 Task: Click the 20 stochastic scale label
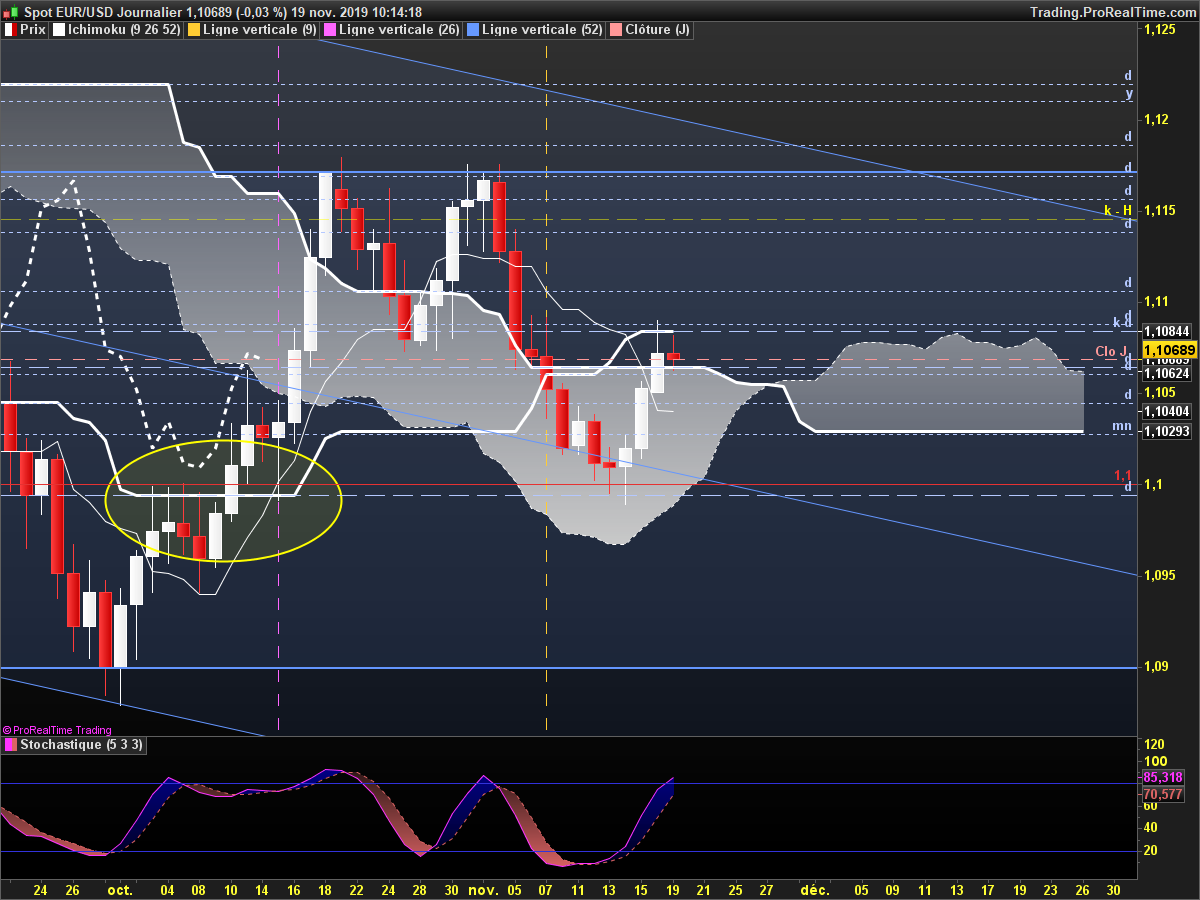point(1150,850)
